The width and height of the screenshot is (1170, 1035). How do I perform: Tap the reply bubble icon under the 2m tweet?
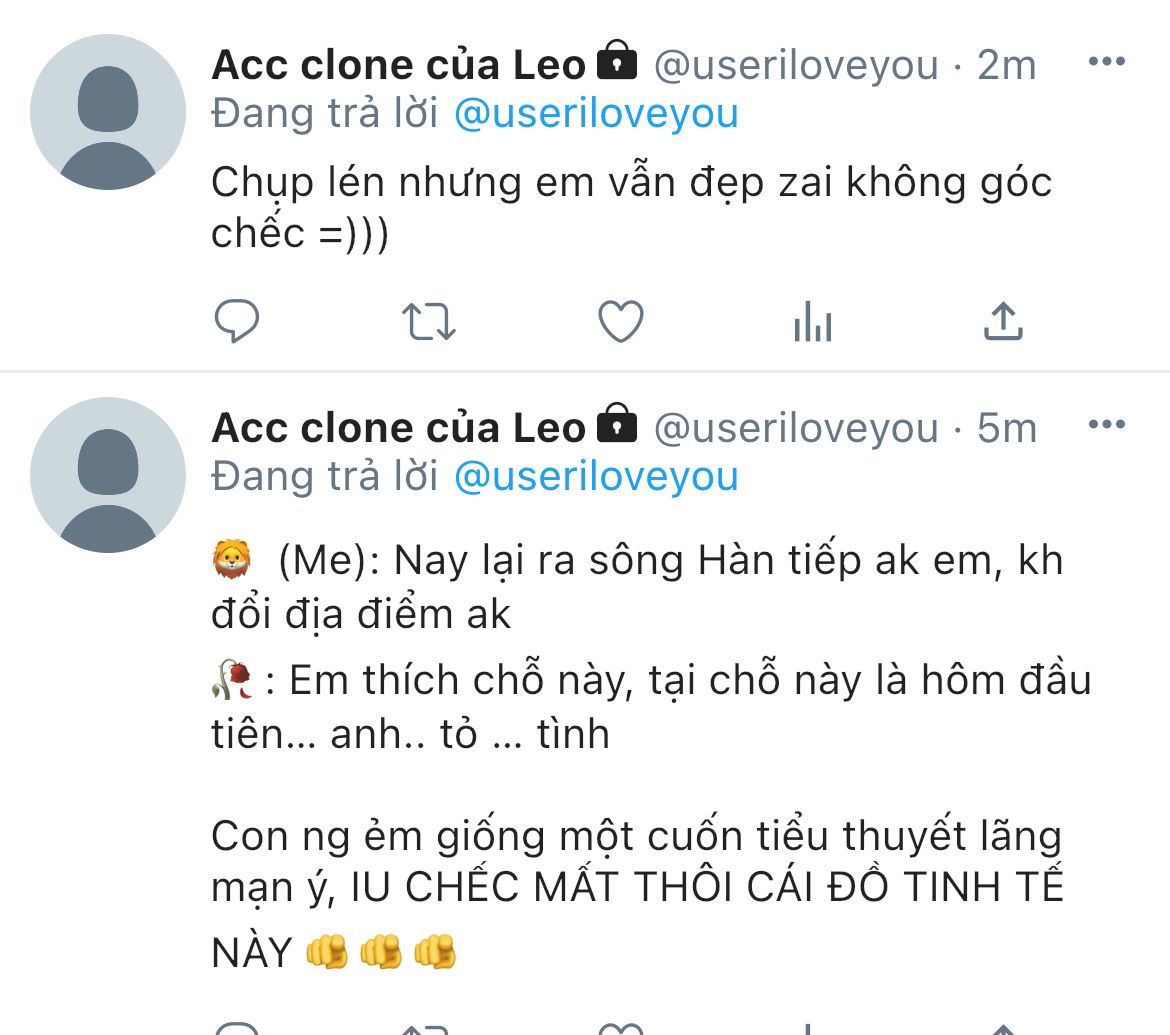pyautogui.click(x=237, y=322)
